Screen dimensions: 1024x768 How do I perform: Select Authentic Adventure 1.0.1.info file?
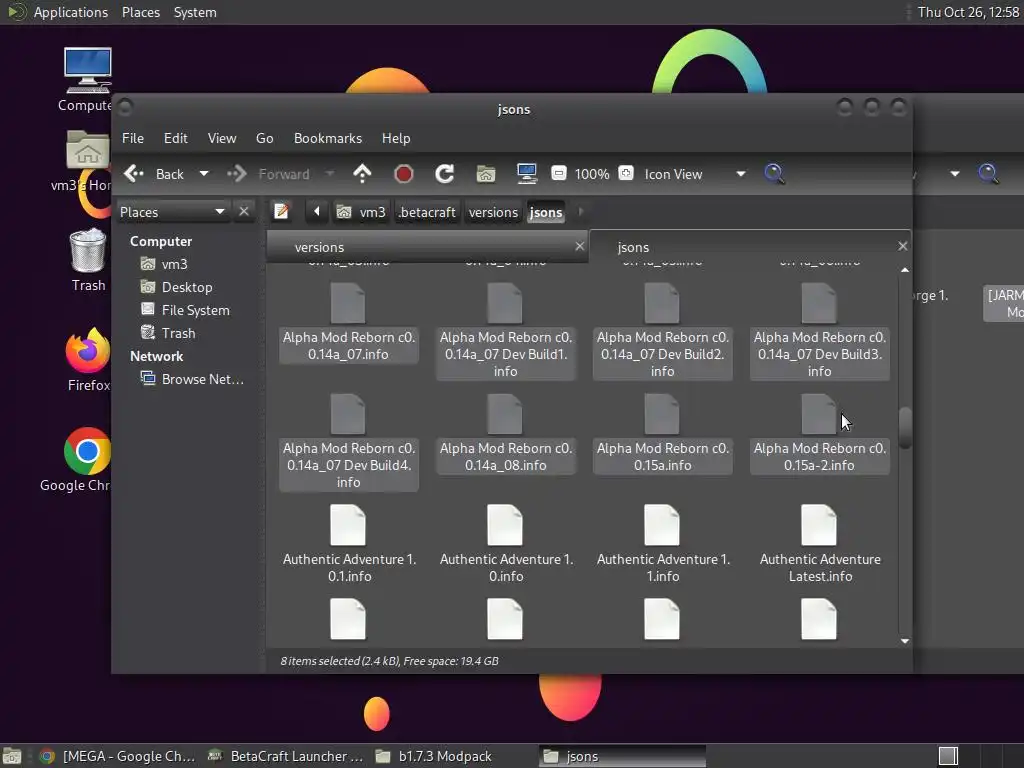click(348, 545)
